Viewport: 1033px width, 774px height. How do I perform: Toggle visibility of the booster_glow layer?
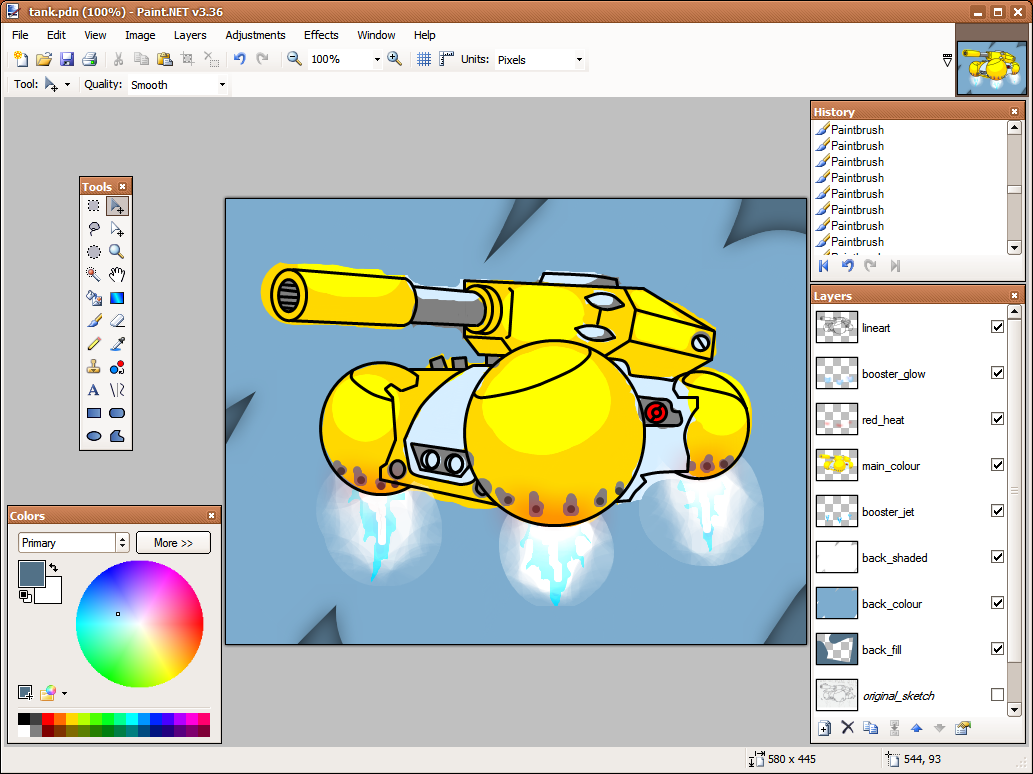997,373
